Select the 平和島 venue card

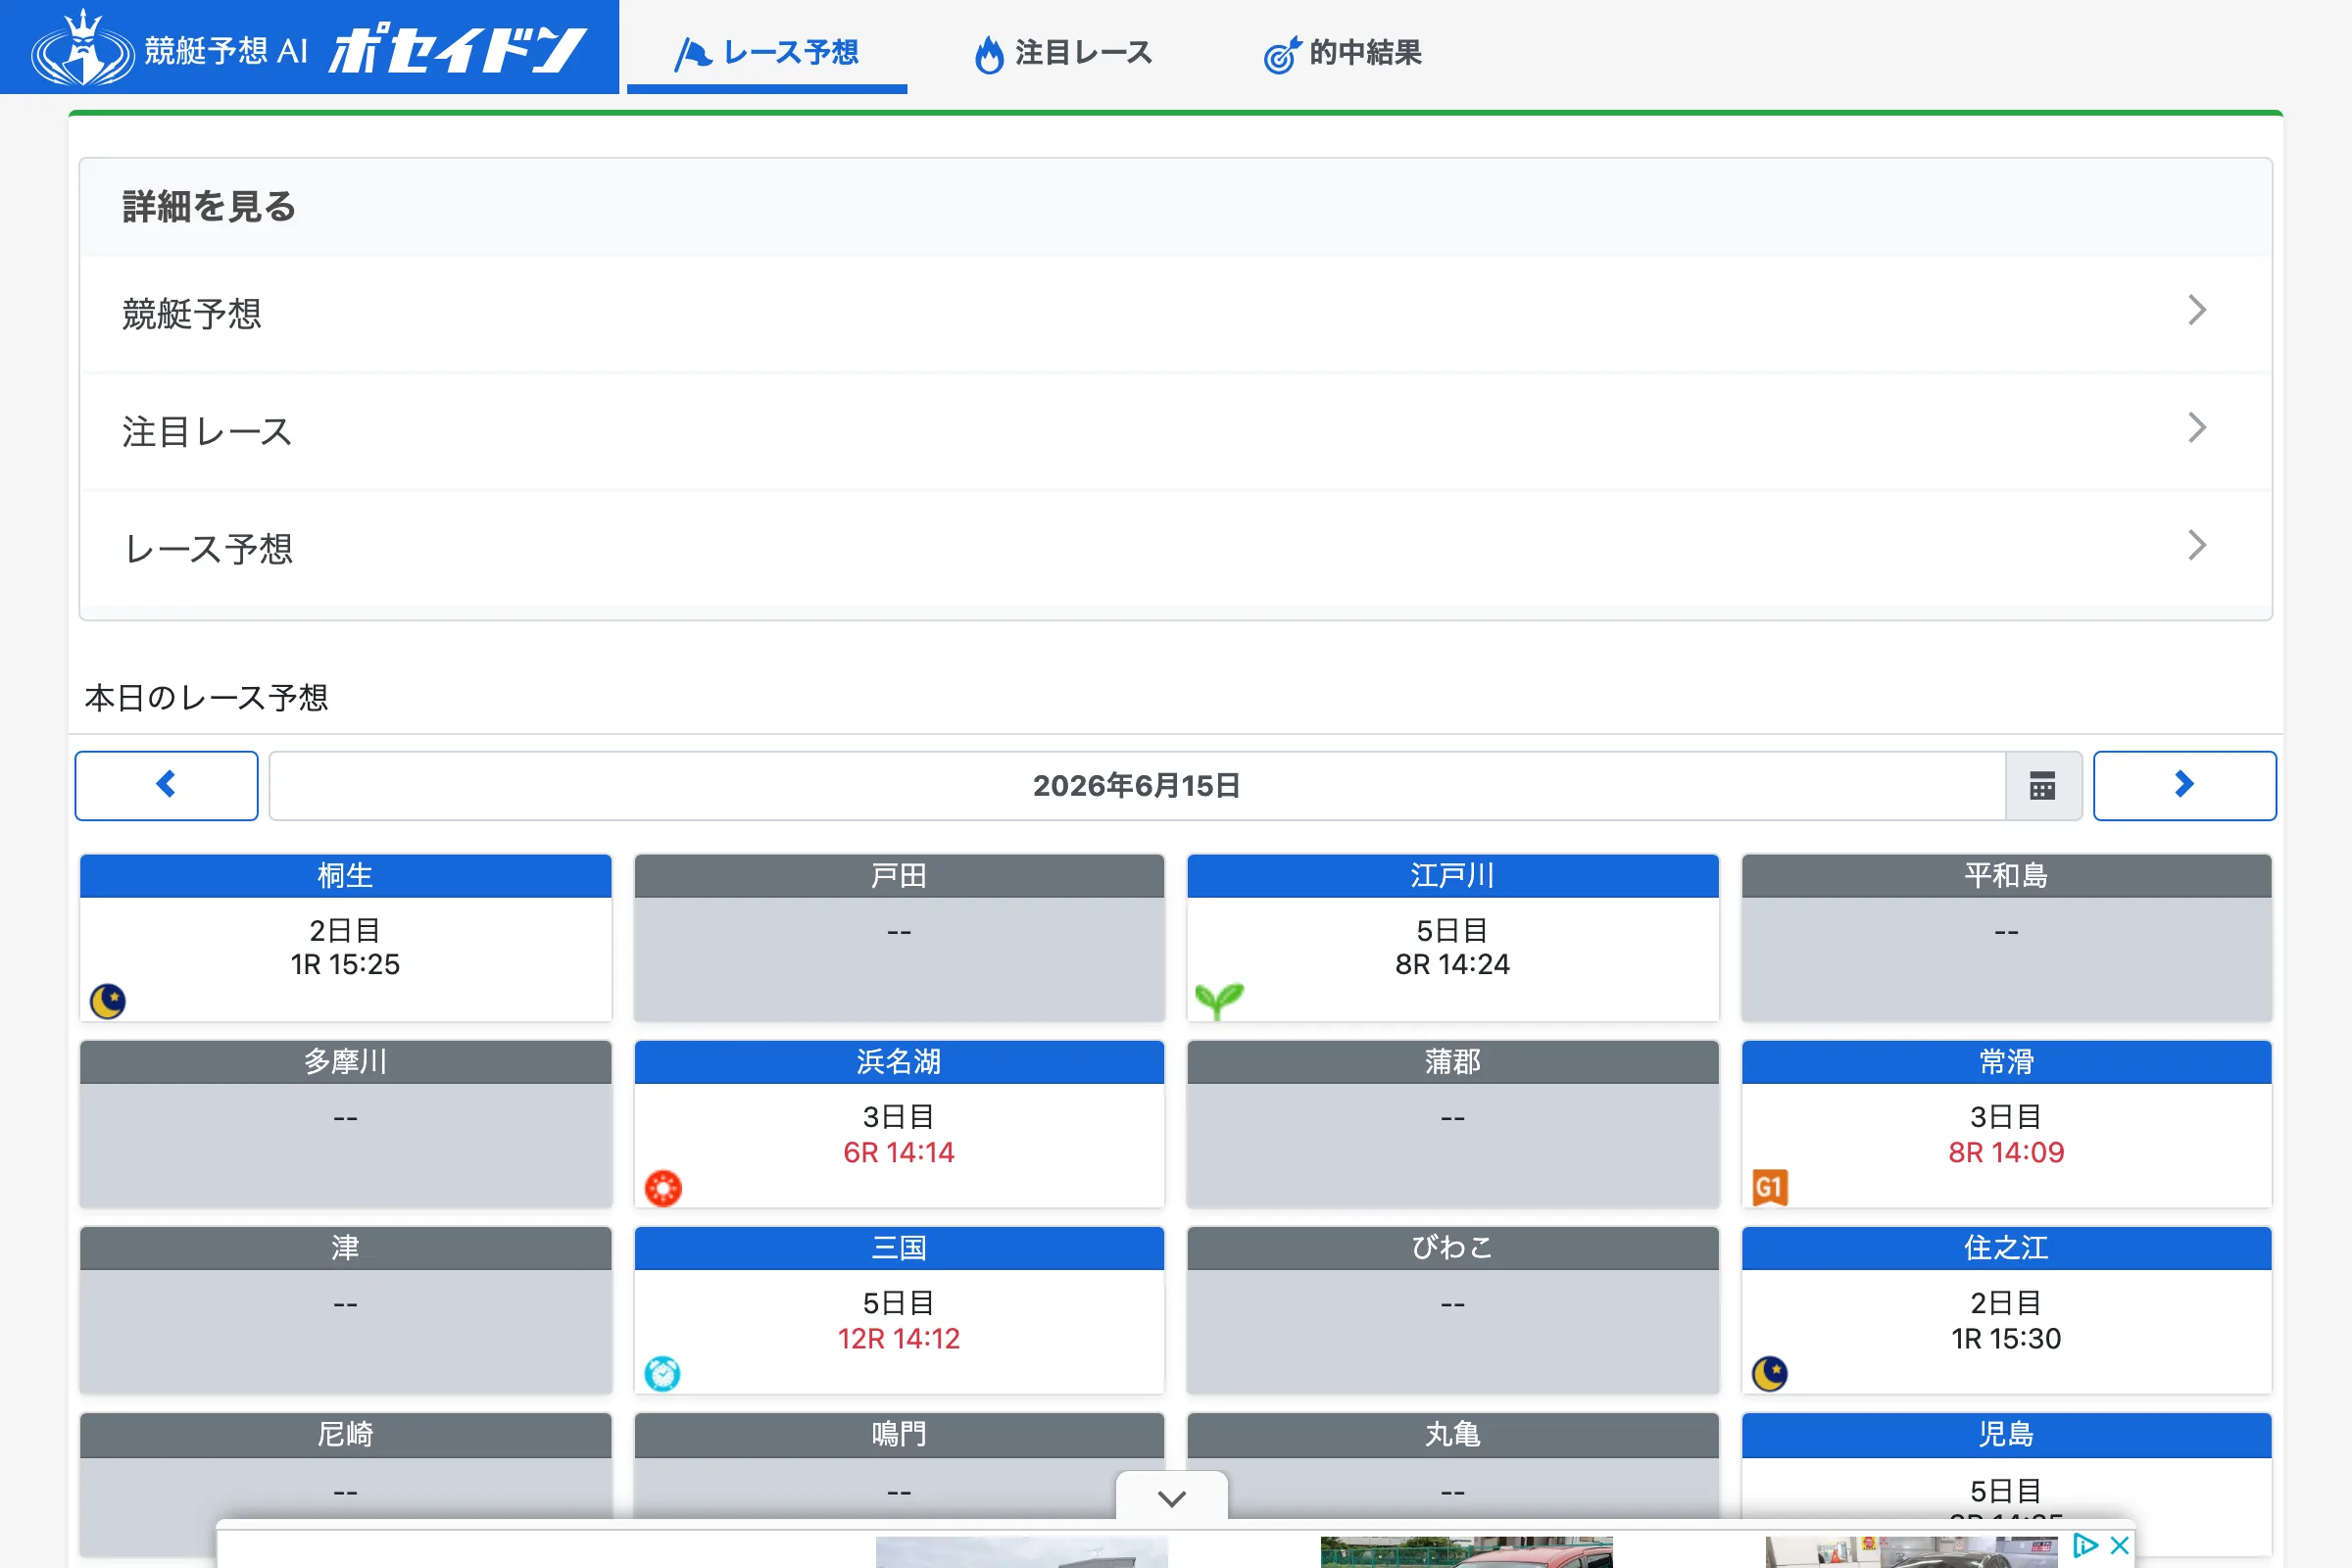(2006, 937)
